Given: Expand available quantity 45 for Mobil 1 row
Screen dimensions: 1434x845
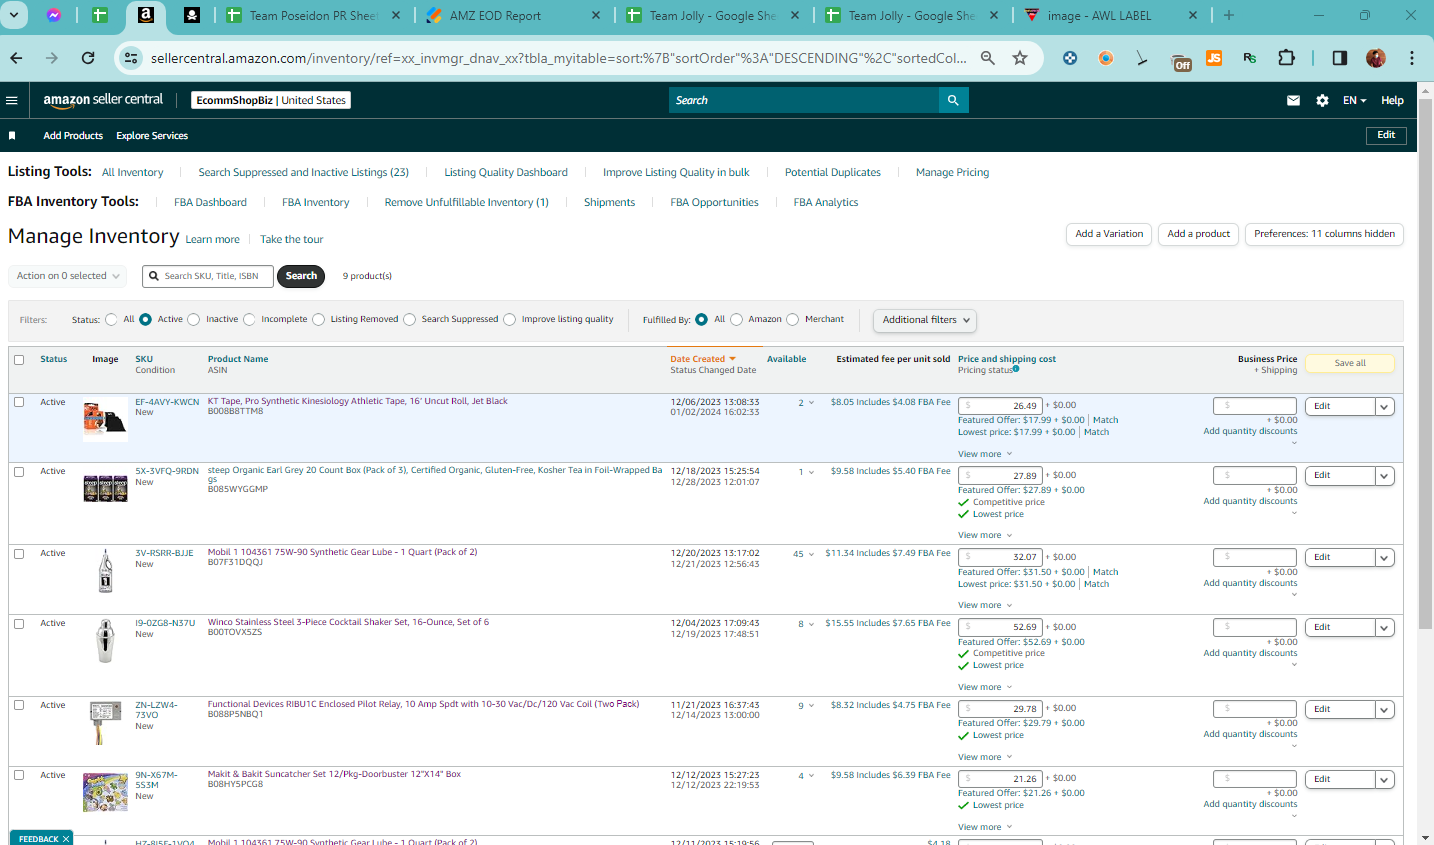Looking at the screenshot, I should (805, 554).
